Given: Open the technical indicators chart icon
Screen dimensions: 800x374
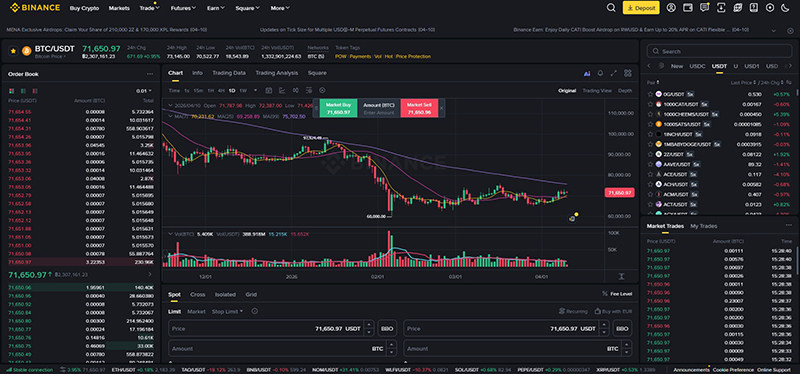Looking at the screenshot, I should (282, 90).
